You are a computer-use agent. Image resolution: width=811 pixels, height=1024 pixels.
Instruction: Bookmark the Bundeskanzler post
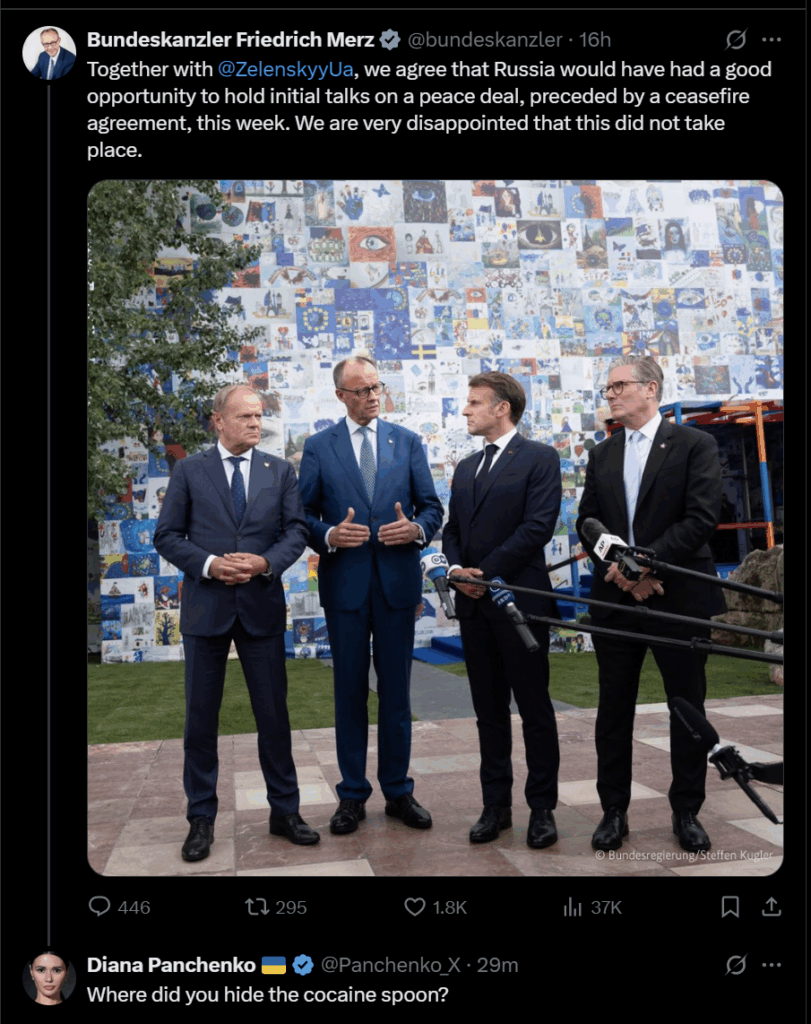click(x=730, y=906)
